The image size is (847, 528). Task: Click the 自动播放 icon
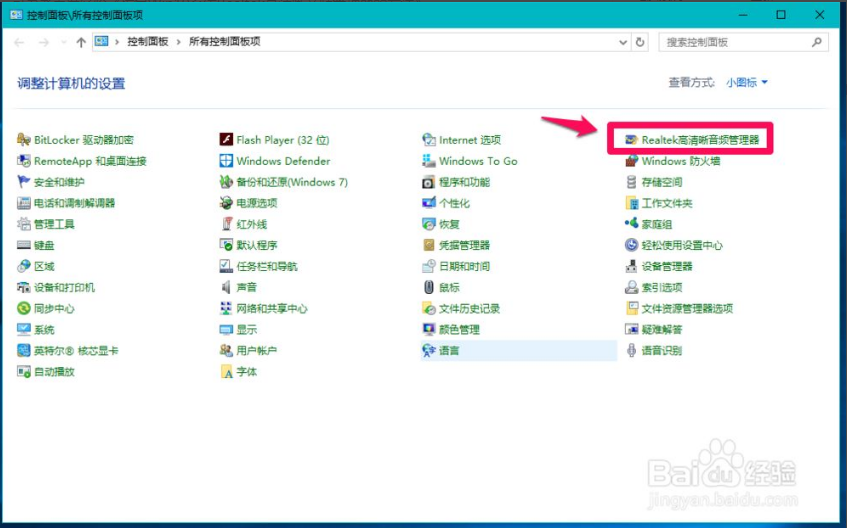(24, 372)
